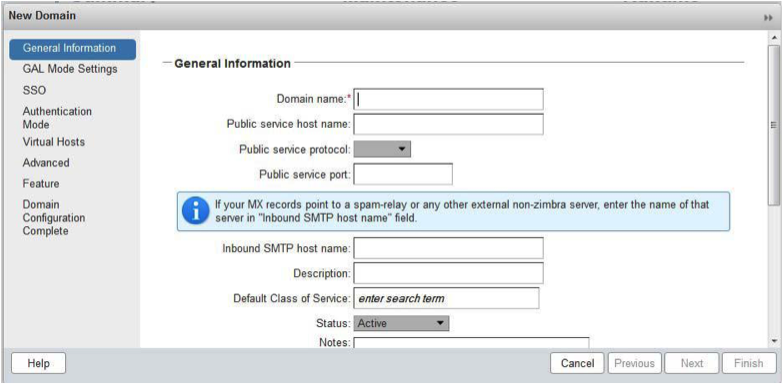Focus the Domain name field
Viewport: 782px width, 384px height.
(x=448, y=99)
